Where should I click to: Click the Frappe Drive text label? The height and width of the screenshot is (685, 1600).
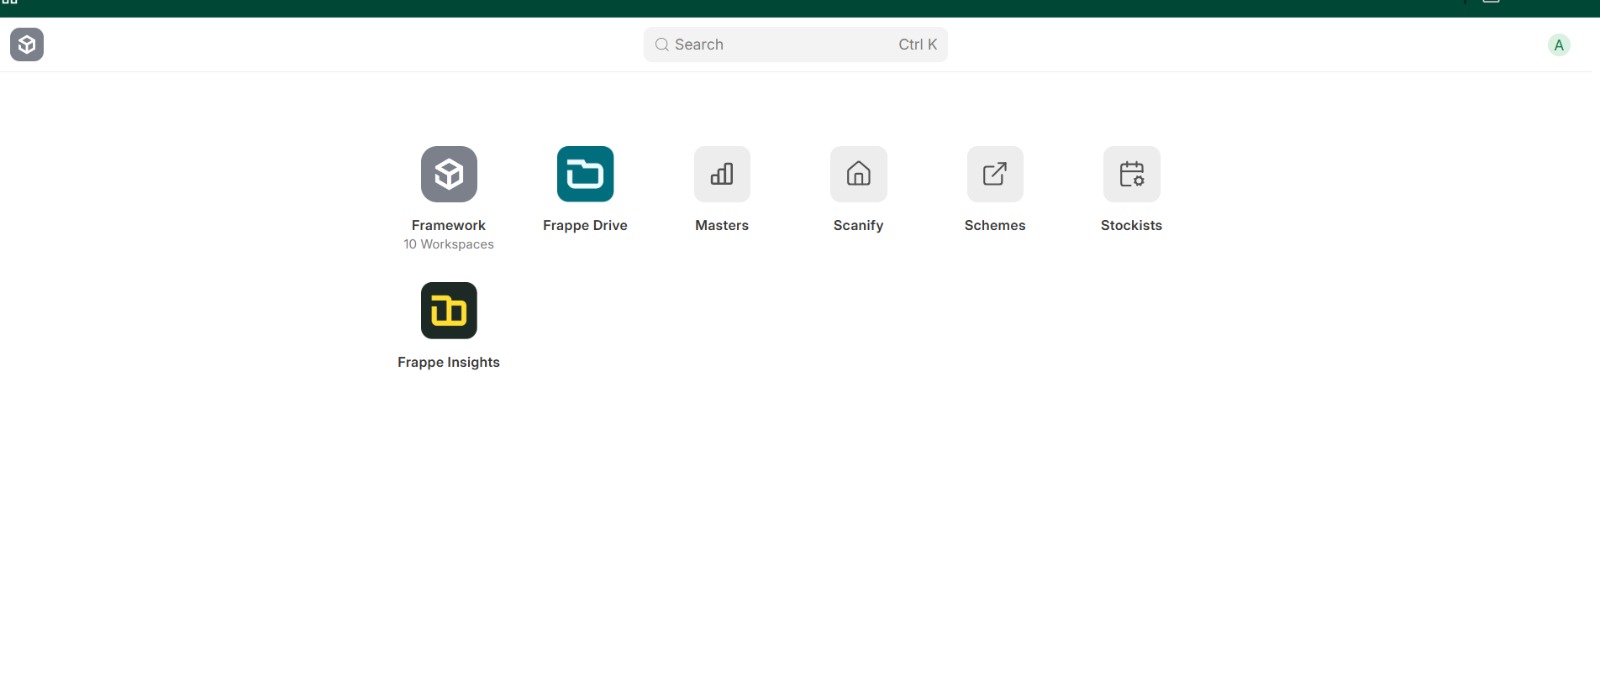coord(585,226)
